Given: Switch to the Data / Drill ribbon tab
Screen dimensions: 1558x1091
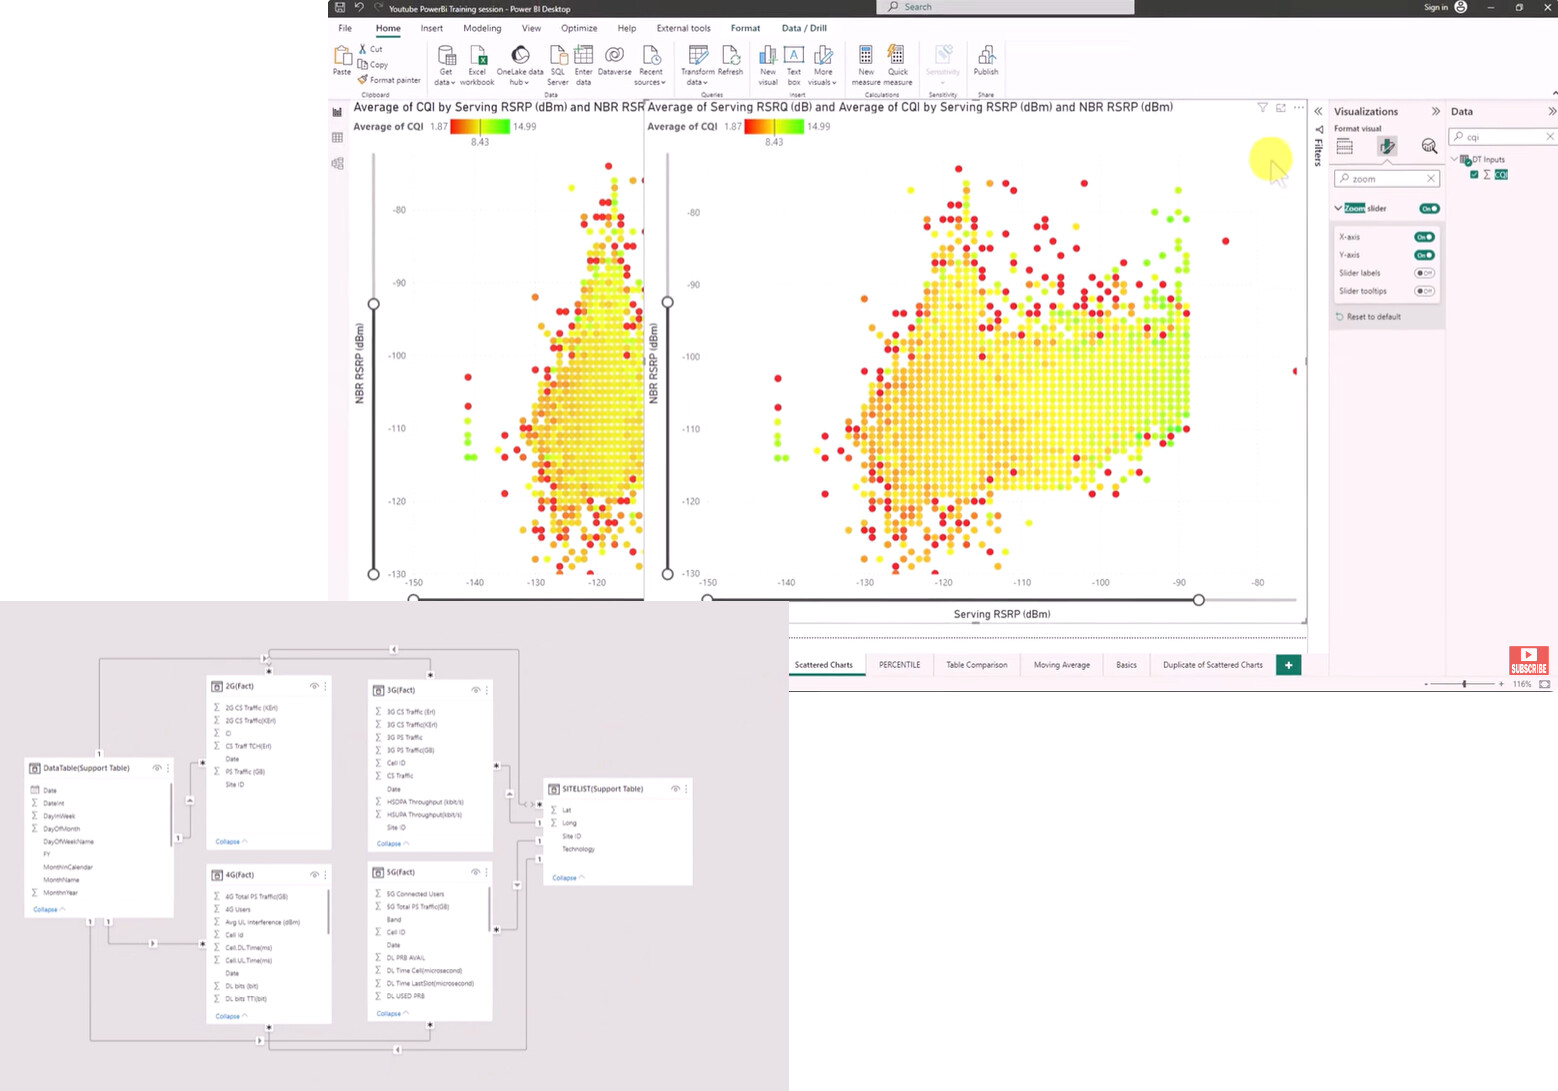Looking at the screenshot, I should (804, 28).
